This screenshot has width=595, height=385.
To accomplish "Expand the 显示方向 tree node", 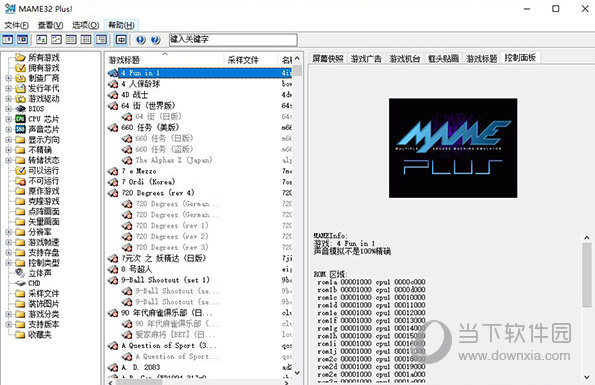I will point(8,140).
